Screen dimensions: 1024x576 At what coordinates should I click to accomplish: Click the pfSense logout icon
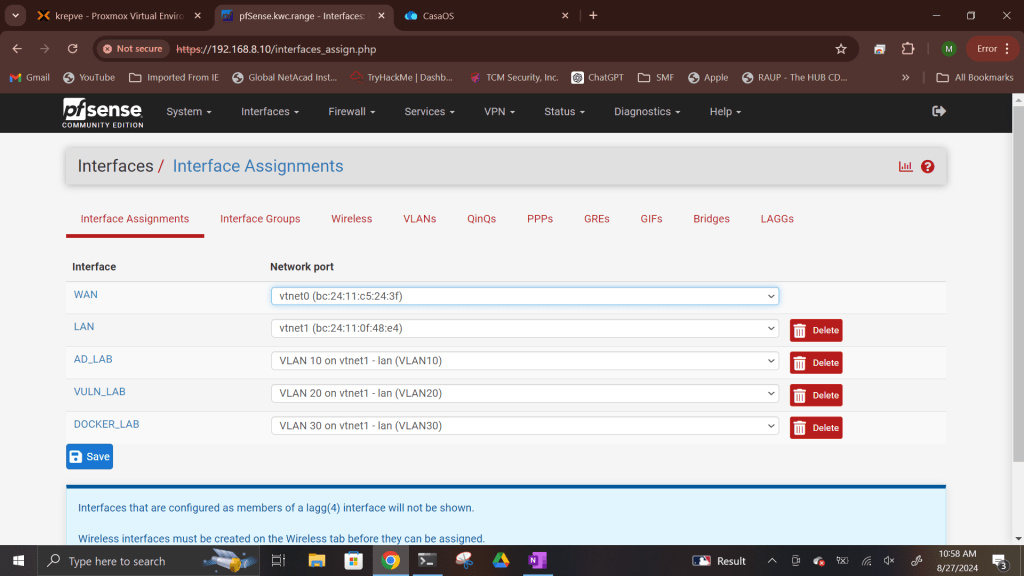938,111
